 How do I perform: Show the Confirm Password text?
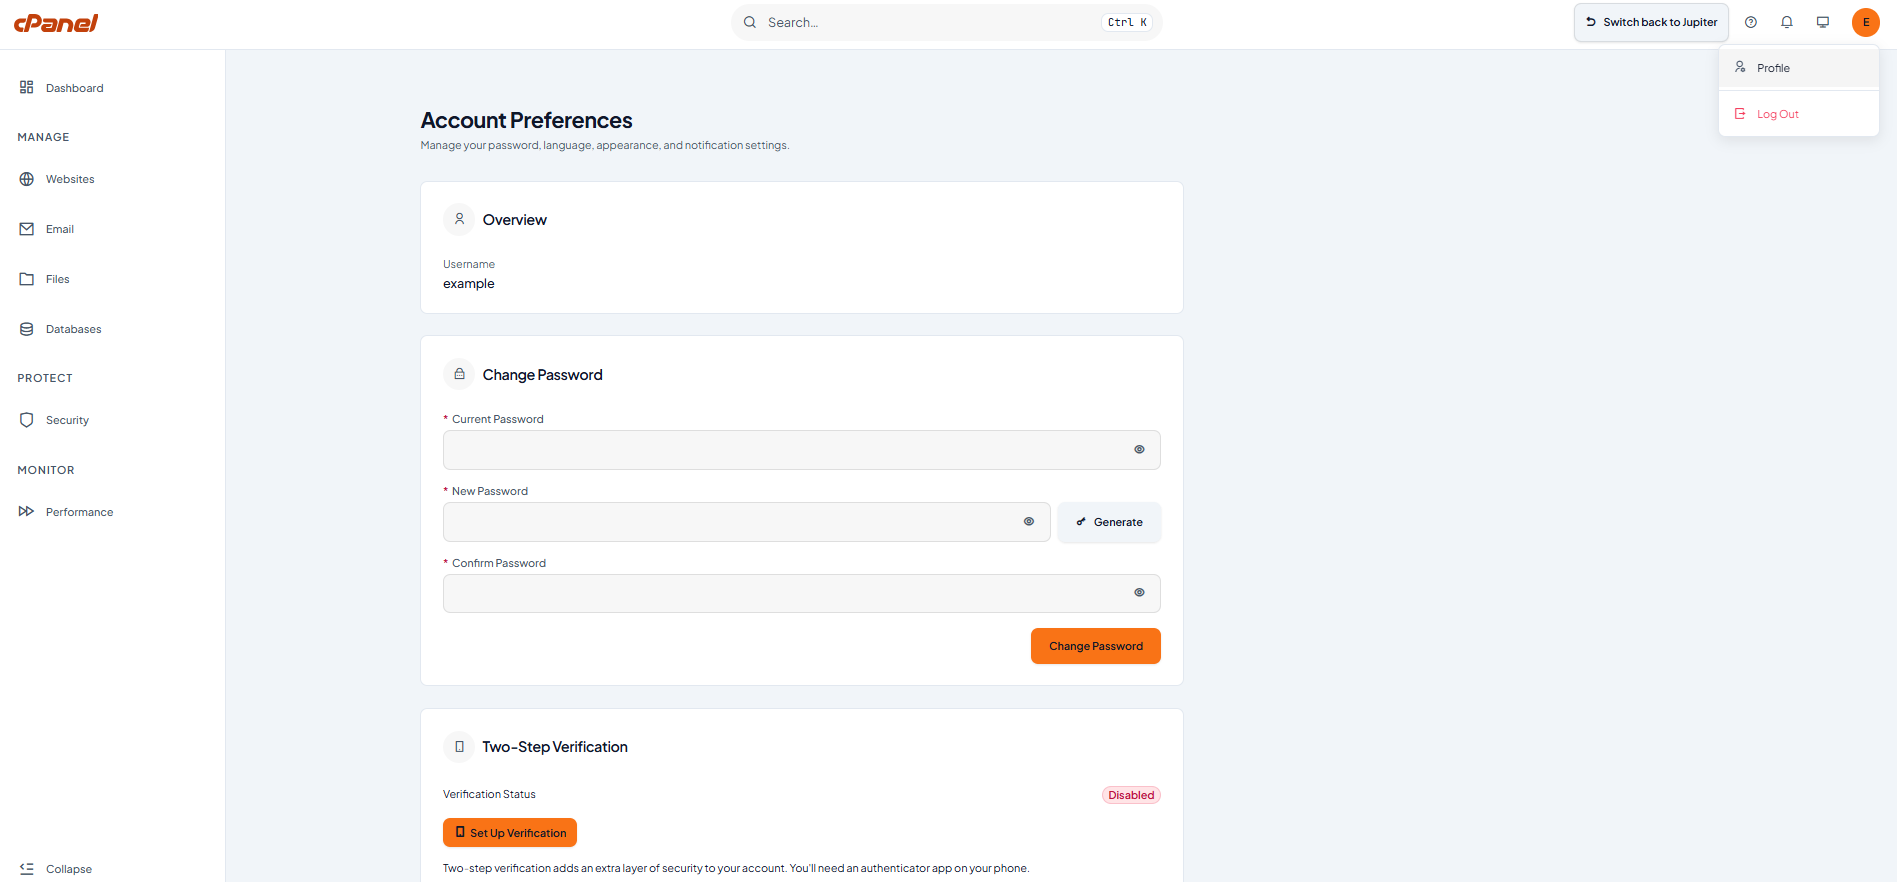coord(1139,593)
